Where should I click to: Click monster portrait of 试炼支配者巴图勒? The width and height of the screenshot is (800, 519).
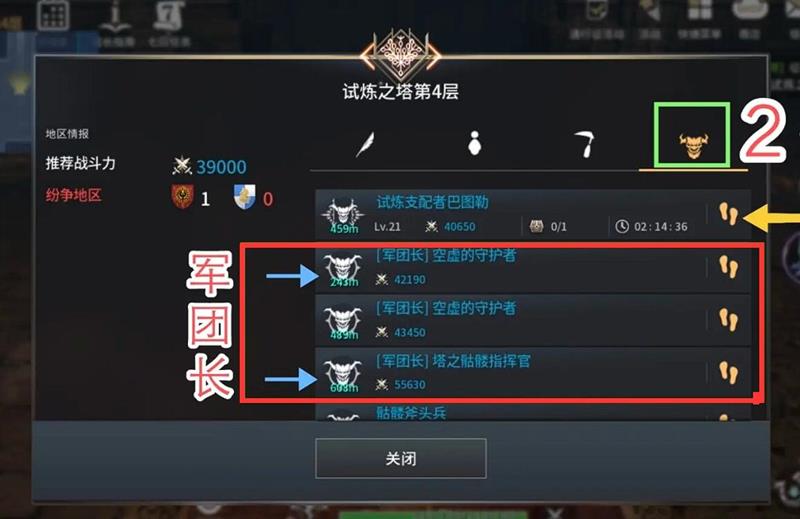[x=343, y=215]
